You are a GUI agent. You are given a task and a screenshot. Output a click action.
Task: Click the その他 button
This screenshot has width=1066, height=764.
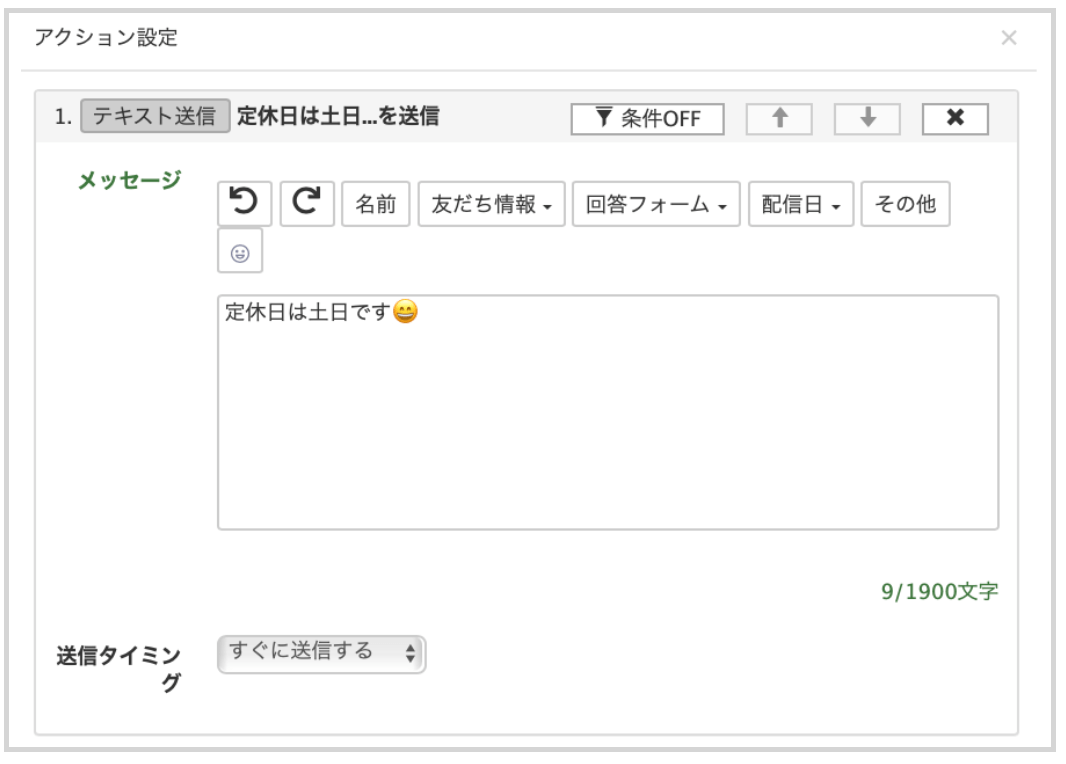click(905, 204)
